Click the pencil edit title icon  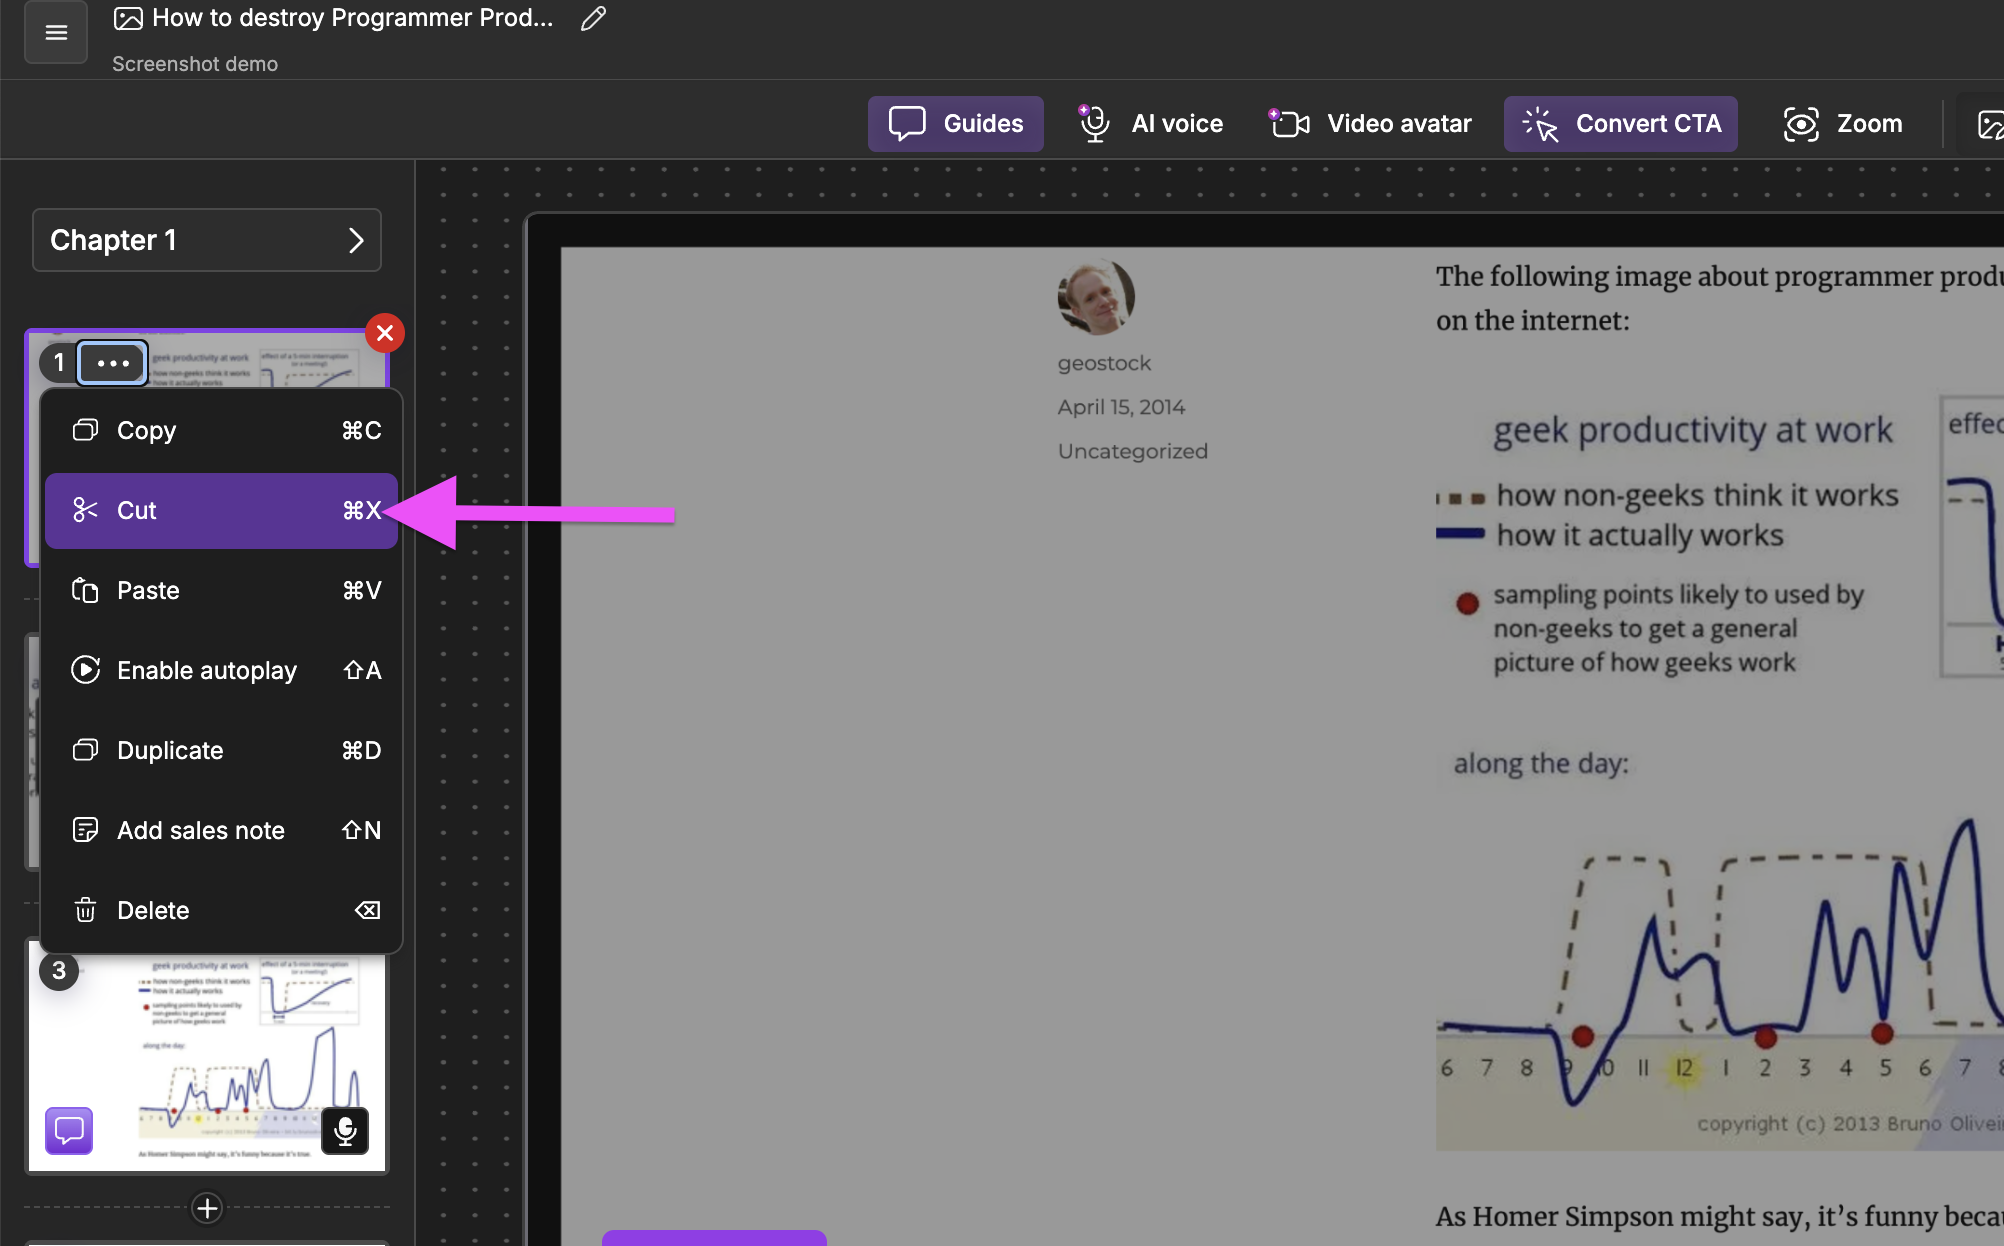[593, 18]
